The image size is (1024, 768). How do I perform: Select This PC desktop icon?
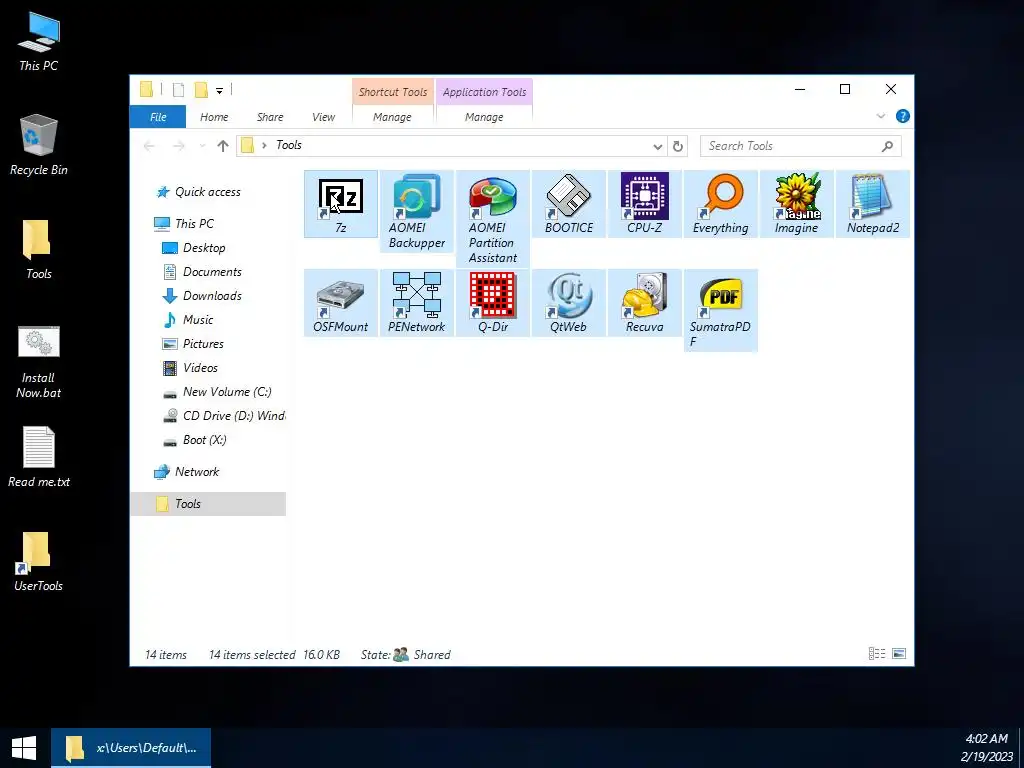[x=39, y=42]
